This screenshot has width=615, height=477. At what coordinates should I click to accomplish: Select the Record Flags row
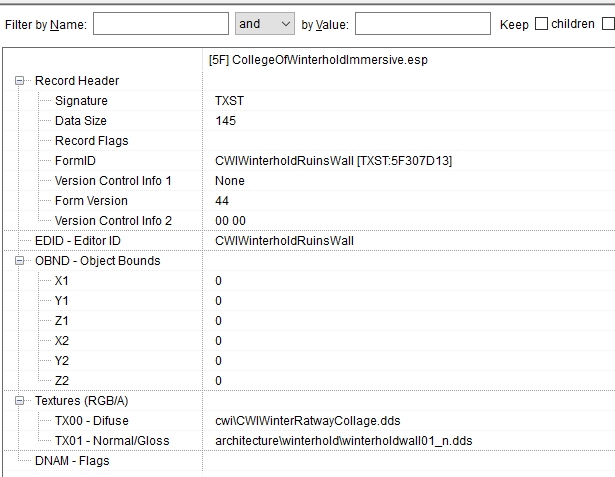tap(91, 141)
